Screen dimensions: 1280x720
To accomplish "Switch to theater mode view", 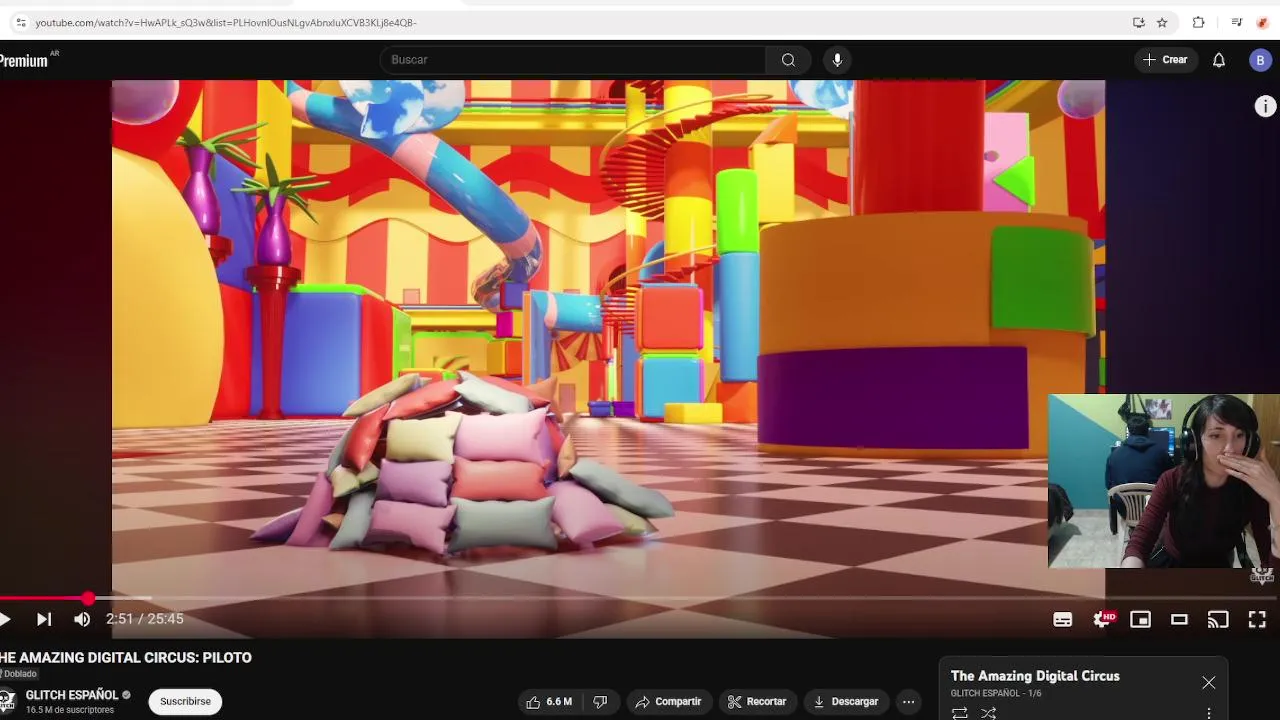I will (x=1179, y=620).
